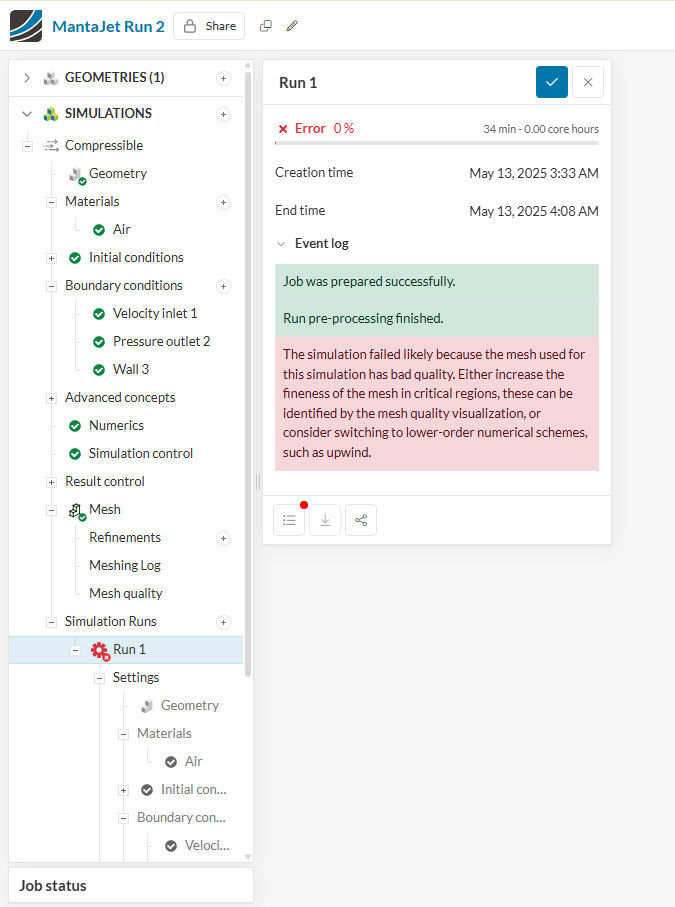The height and width of the screenshot is (907, 675).
Task: Click the run progress bar
Action: [437, 143]
